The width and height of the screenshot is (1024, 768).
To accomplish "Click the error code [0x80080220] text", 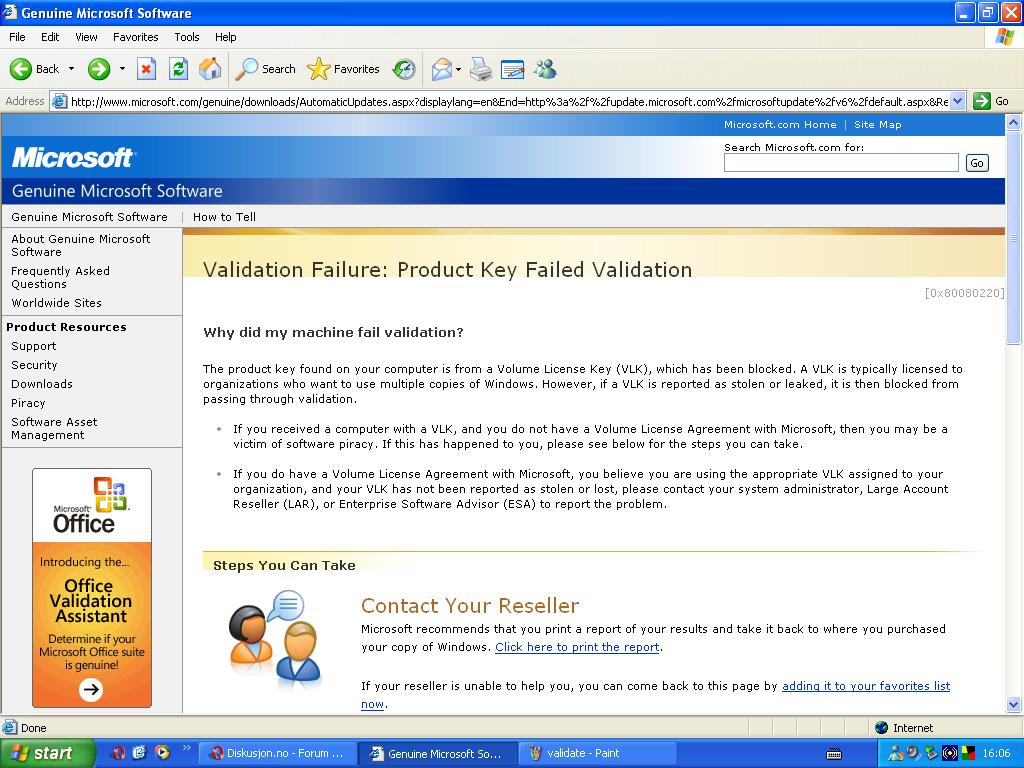I will 964,293.
